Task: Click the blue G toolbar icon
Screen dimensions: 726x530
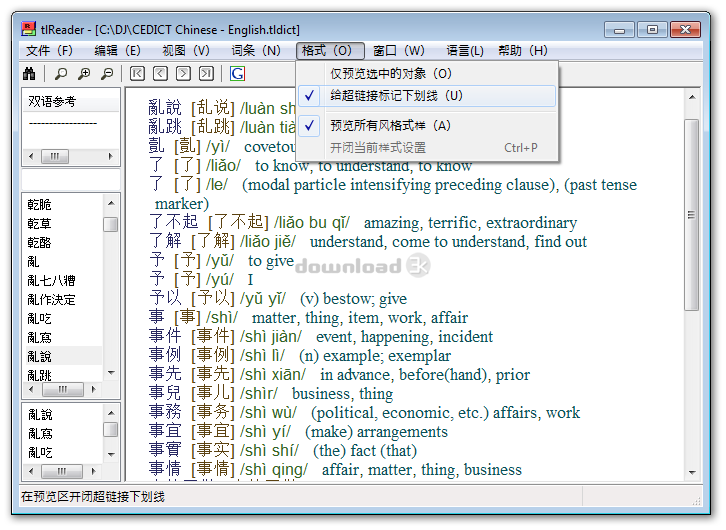Action: 237,73
